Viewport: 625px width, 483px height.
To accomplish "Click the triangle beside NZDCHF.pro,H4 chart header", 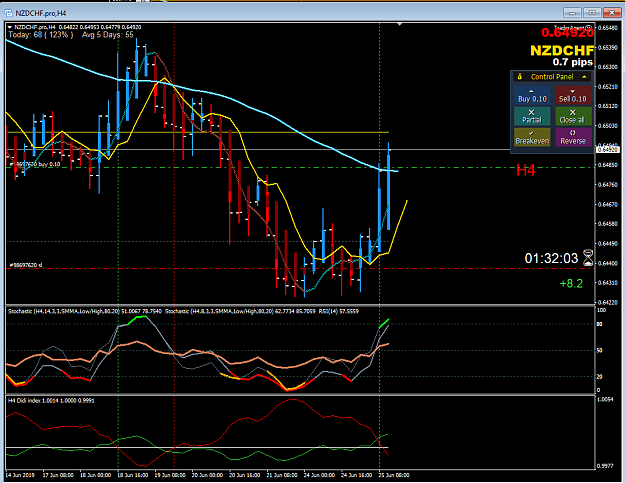I will point(10,27).
